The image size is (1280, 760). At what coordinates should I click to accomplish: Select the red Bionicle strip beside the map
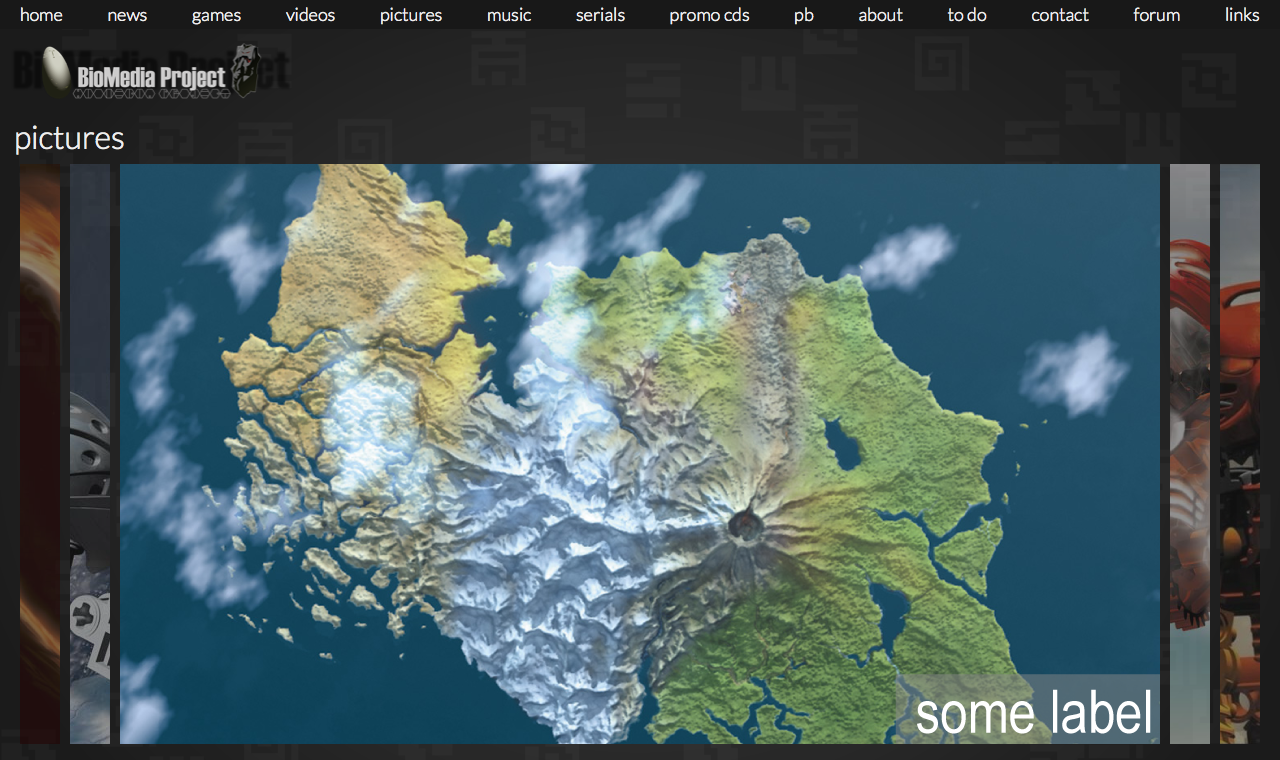pos(1190,454)
